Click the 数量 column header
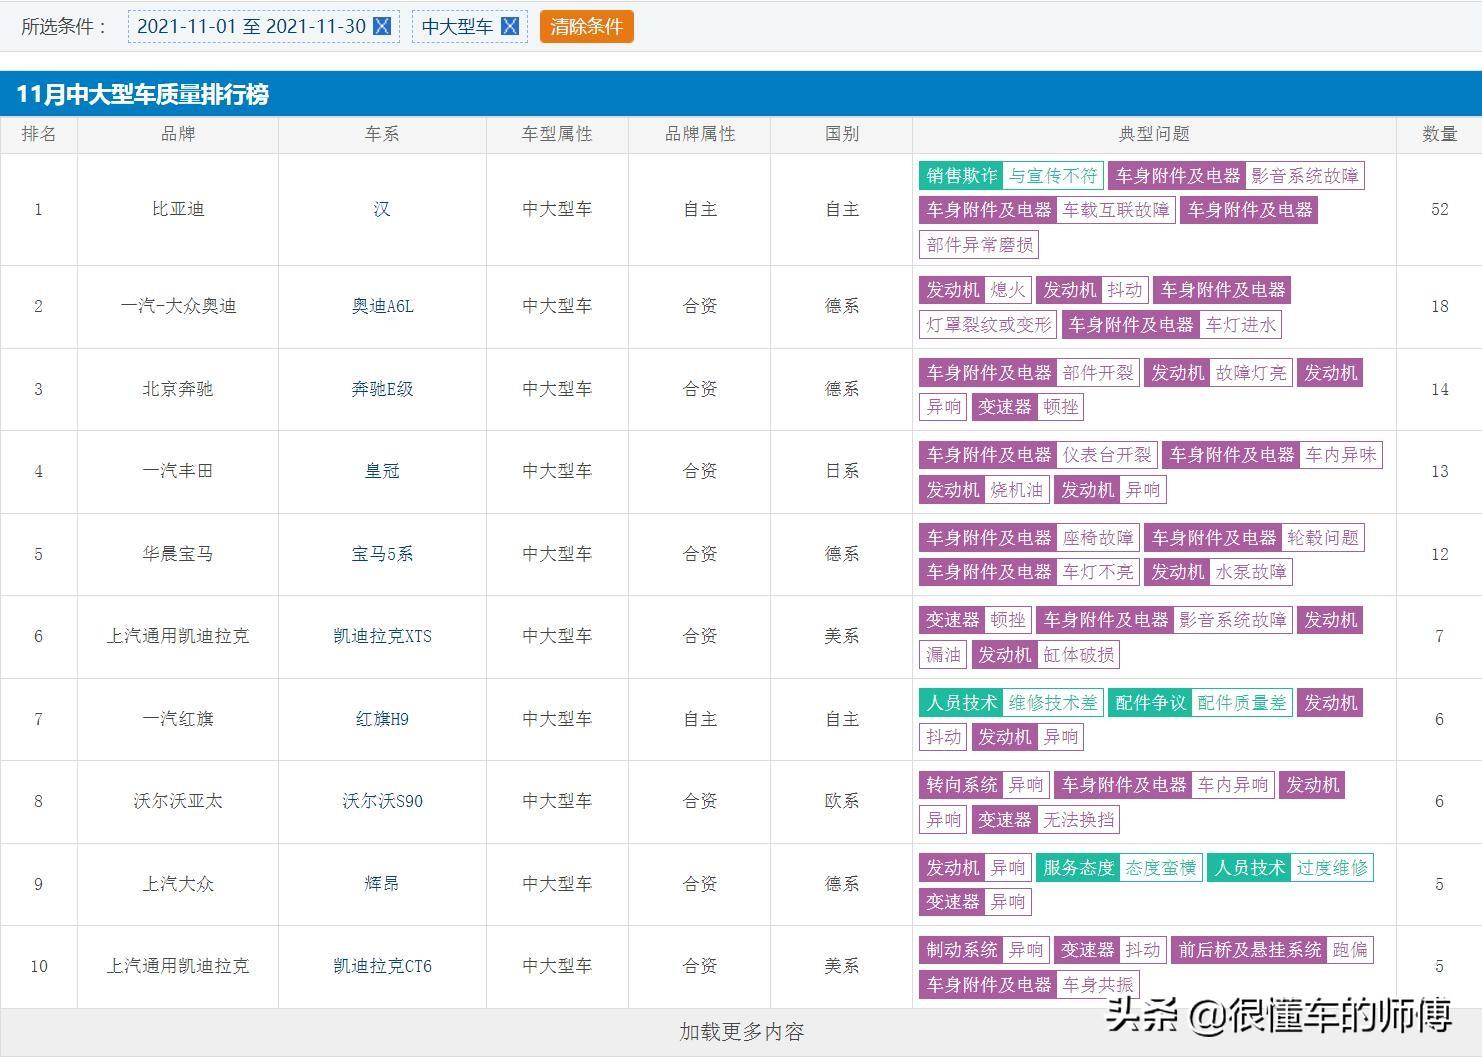Screen dimensions: 1482x1064 1440,134
